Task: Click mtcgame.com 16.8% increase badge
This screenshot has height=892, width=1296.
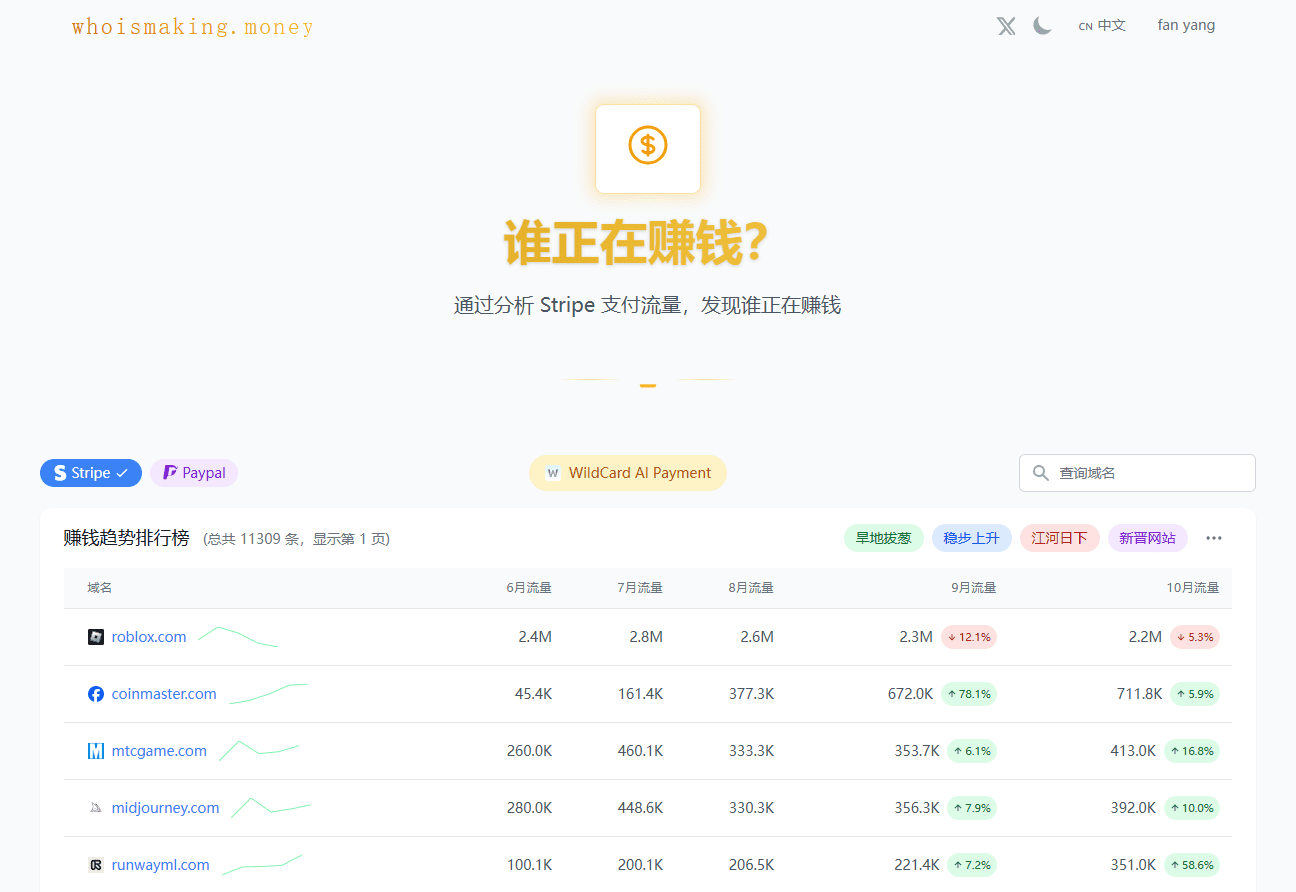Action: (1192, 751)
